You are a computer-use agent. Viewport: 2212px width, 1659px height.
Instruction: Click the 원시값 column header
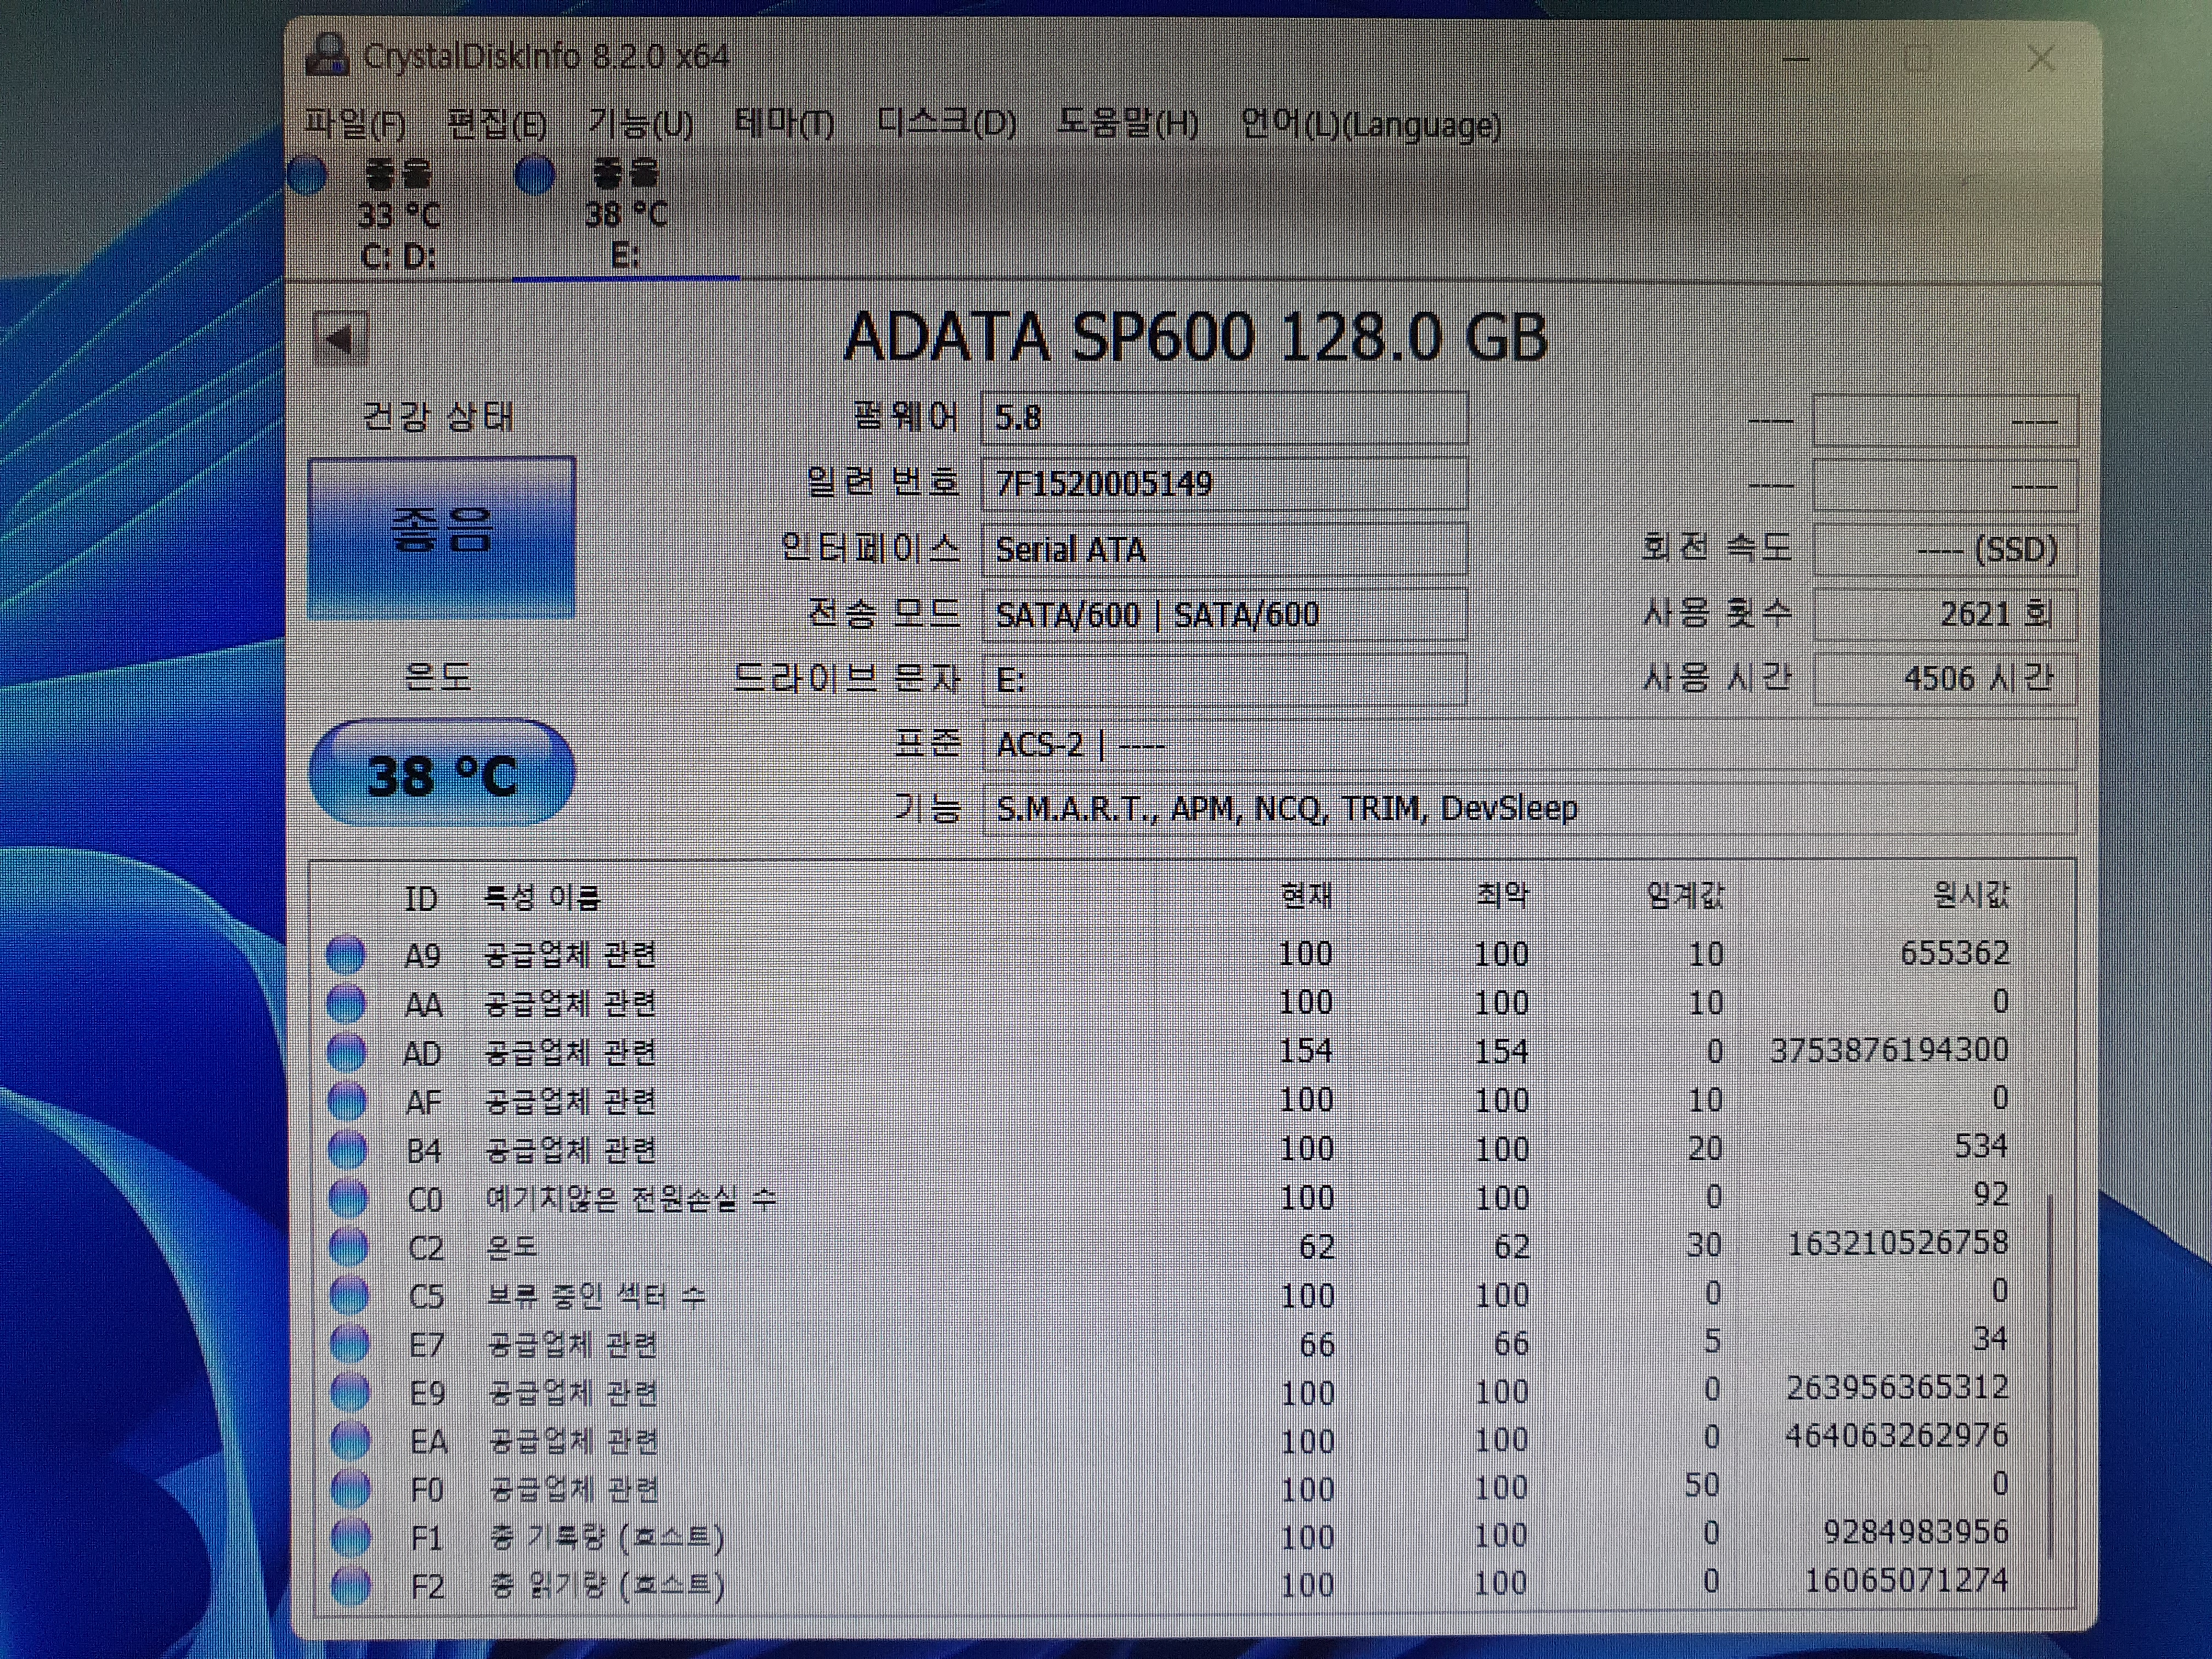tap(1972, 894)
